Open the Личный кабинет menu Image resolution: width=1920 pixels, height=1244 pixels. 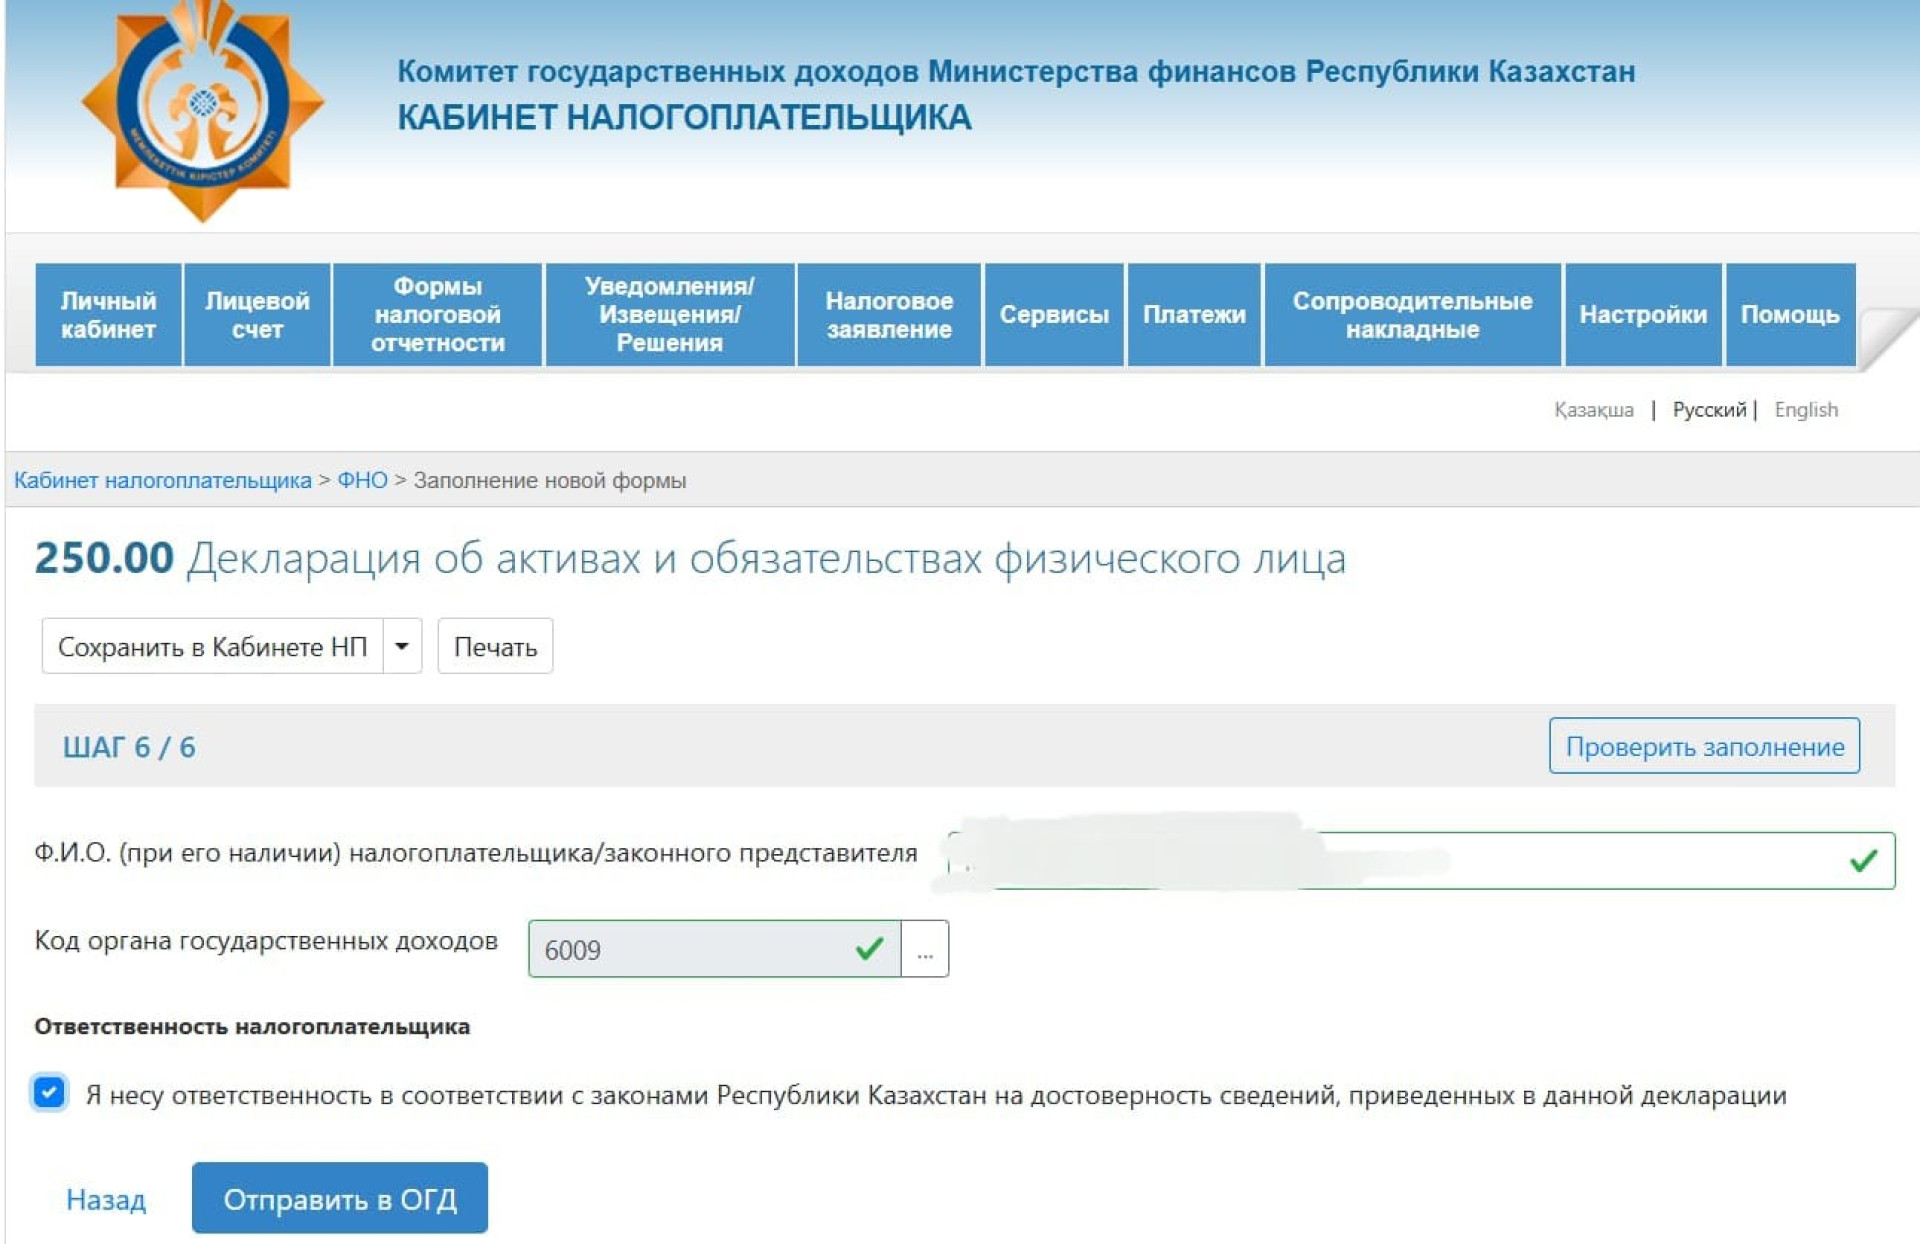tap(108, 315)
